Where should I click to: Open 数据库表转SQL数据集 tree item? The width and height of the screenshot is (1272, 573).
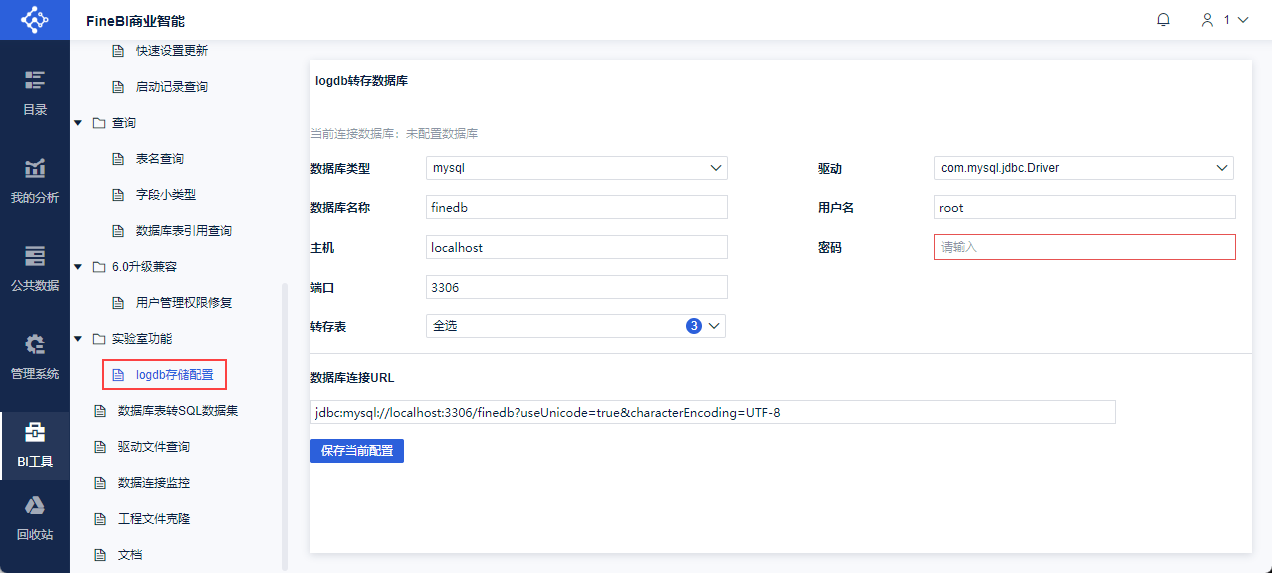[178, 411]
